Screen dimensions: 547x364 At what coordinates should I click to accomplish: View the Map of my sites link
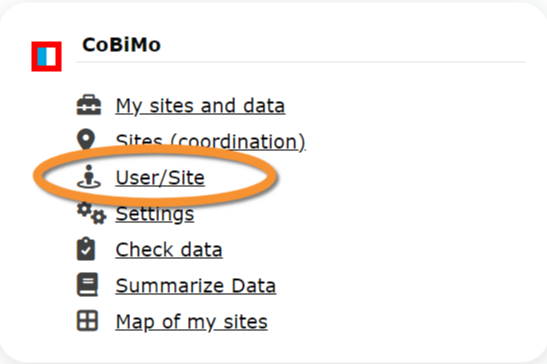(192, 322)
